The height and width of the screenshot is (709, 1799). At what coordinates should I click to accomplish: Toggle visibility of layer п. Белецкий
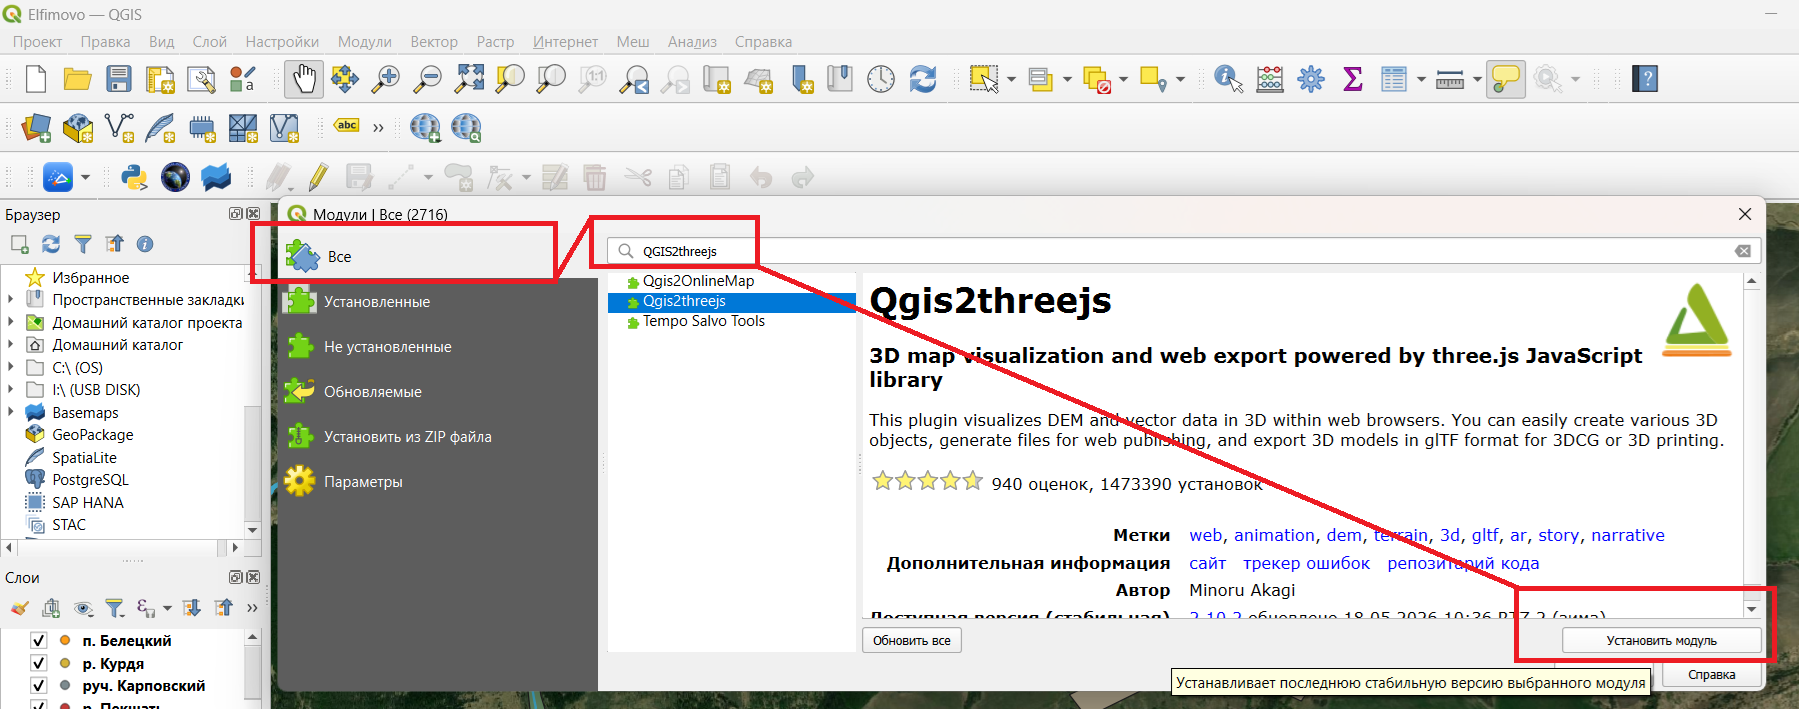[39, 640]
